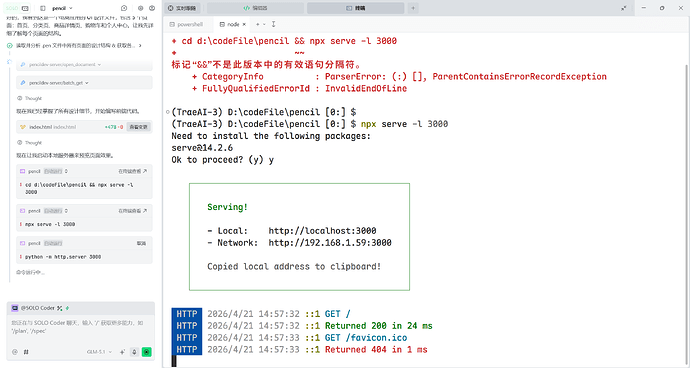Screen dimensions: 690x368
Task: Click http://192.168.1.59:3000 network address
Action: pos(330,243)
